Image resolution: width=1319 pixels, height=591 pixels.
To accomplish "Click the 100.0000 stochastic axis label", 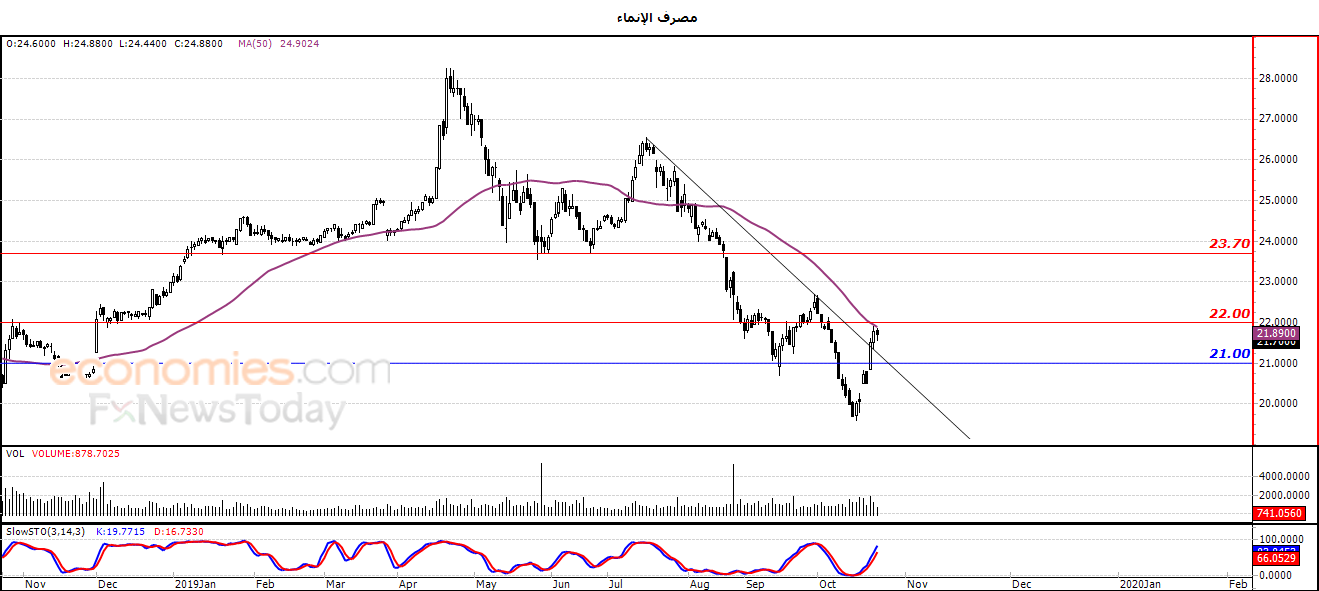I will (1280, 539).
